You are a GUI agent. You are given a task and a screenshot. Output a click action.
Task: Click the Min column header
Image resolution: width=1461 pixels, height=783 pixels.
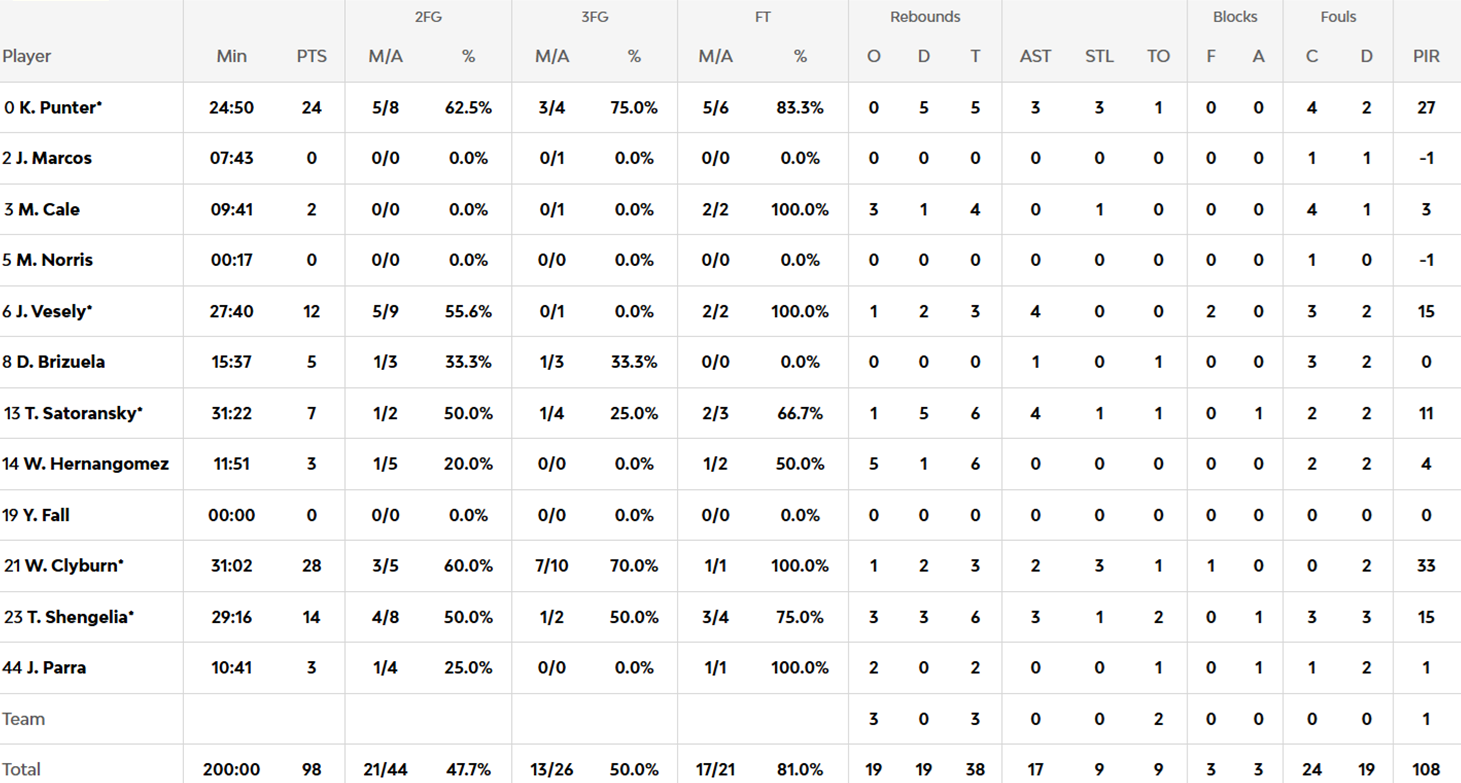[x=231, y=56]
